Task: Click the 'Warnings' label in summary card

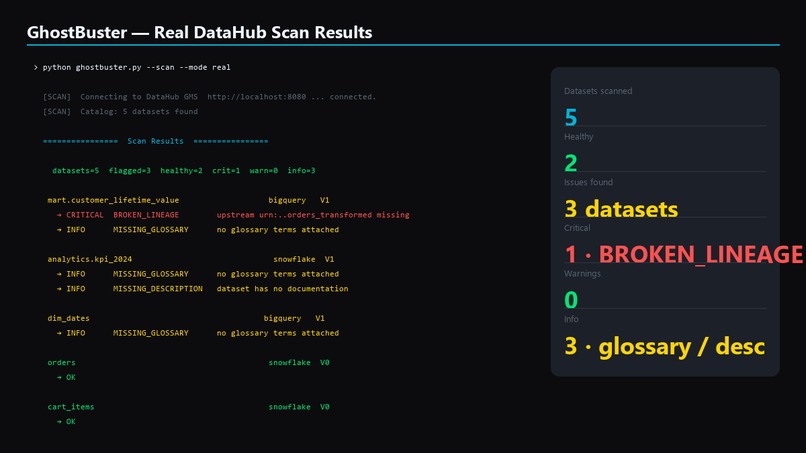Action: click(x=582, y=274)
